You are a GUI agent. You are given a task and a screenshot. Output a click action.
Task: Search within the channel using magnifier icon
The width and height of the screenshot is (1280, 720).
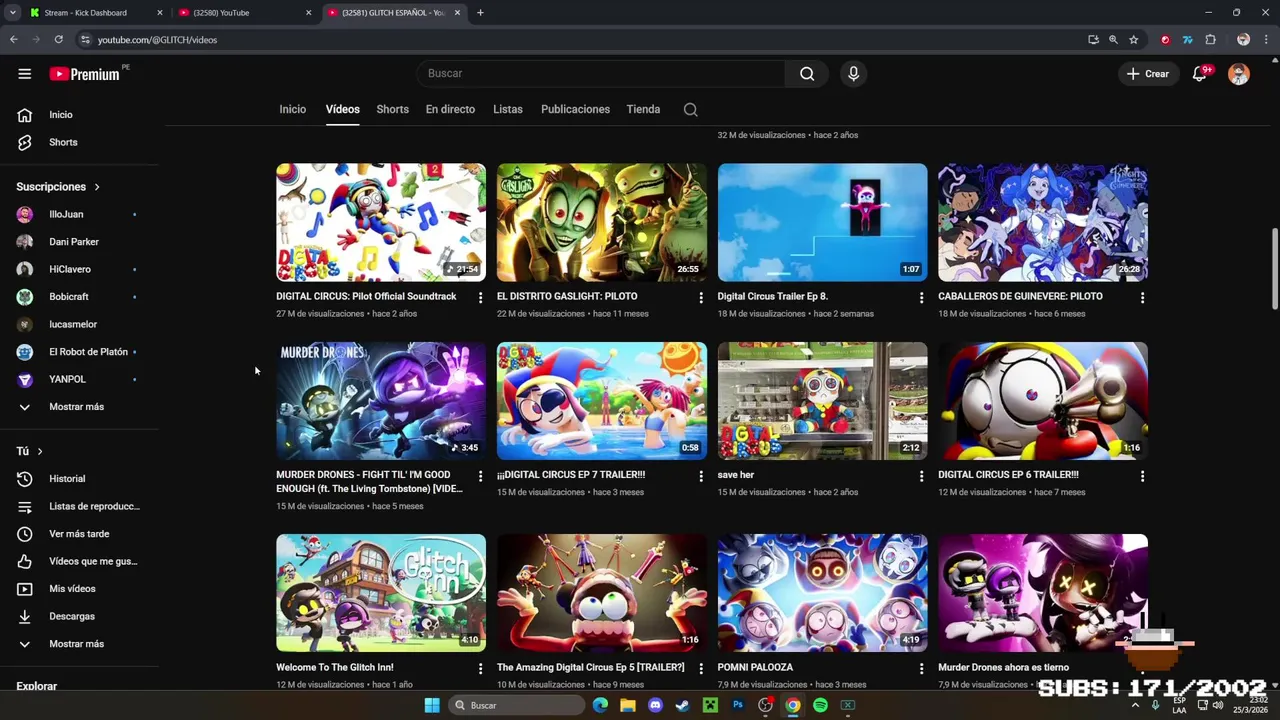[691, 110]
